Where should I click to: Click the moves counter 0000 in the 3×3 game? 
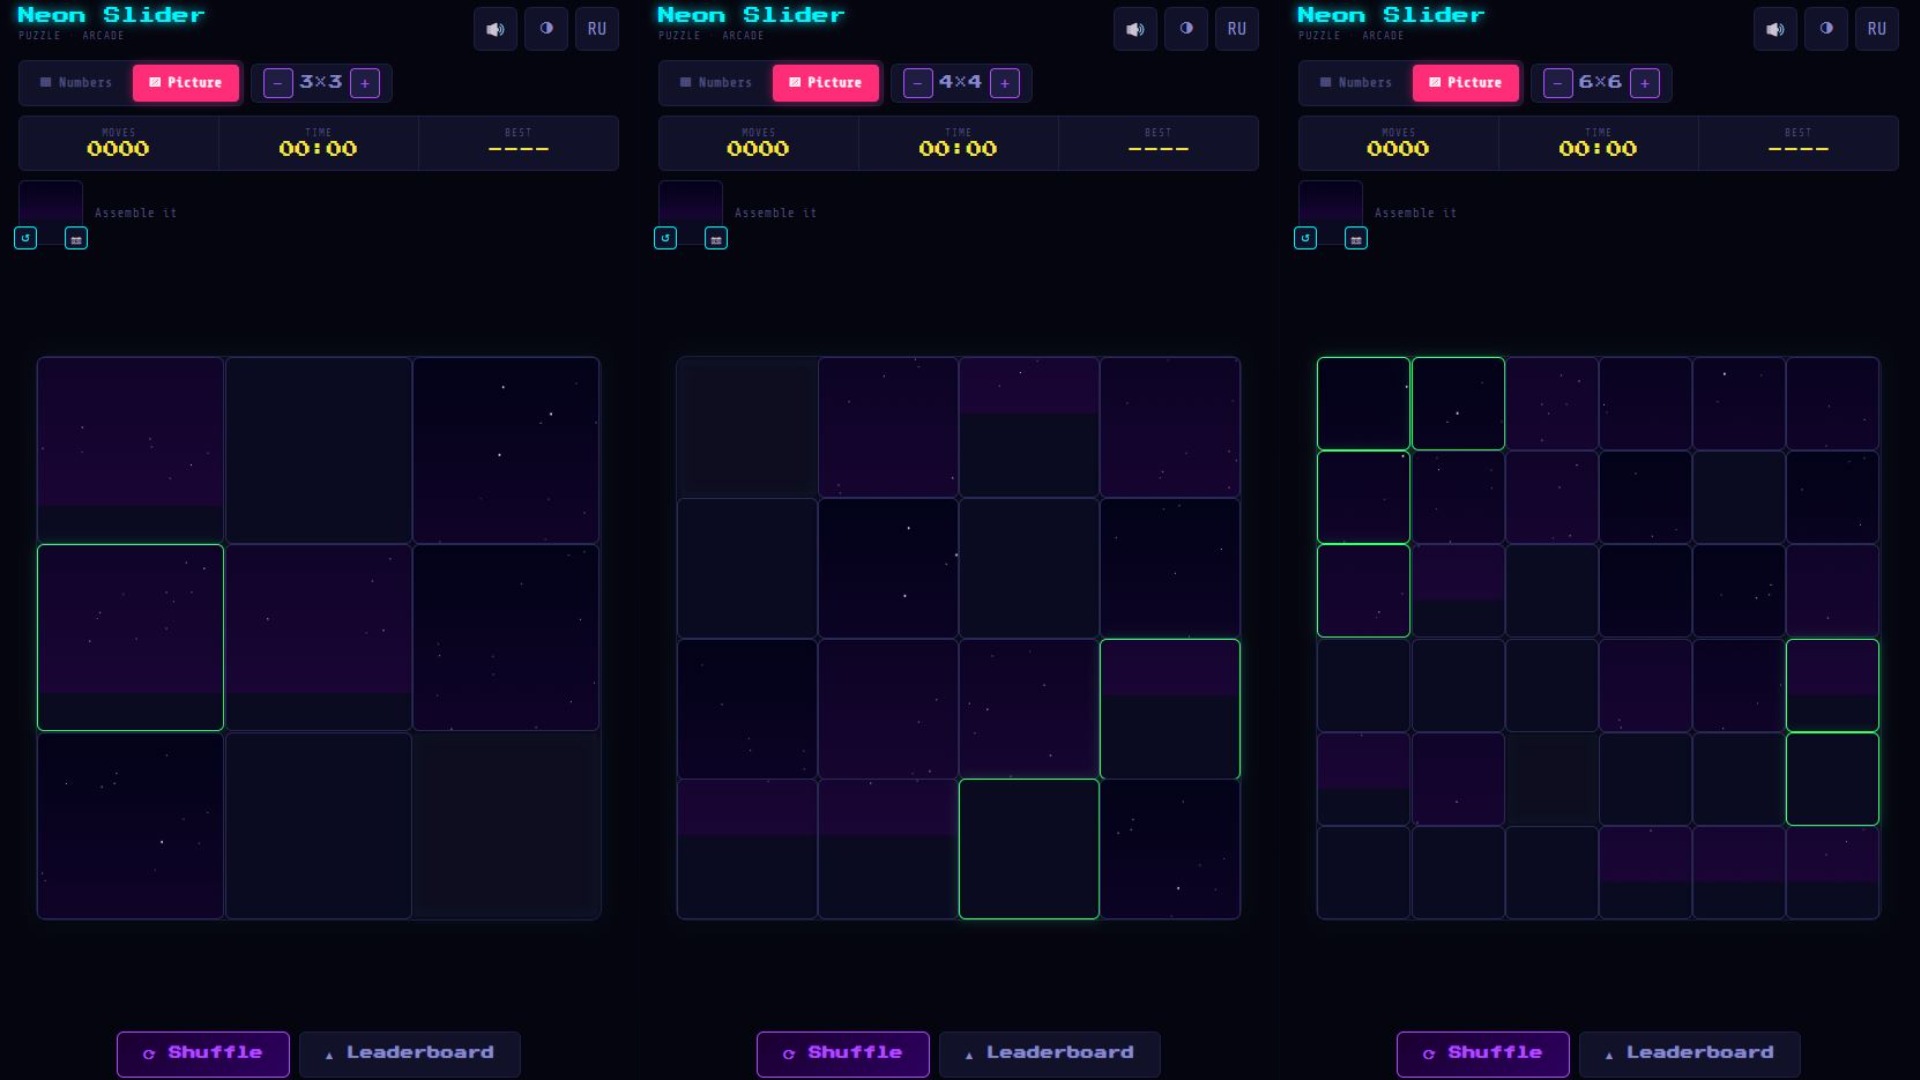(118, 149)
